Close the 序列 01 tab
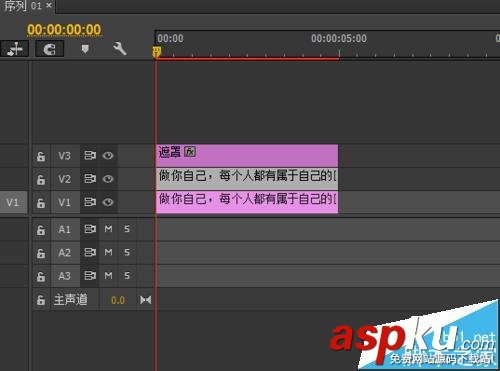 tap(49, 5)
